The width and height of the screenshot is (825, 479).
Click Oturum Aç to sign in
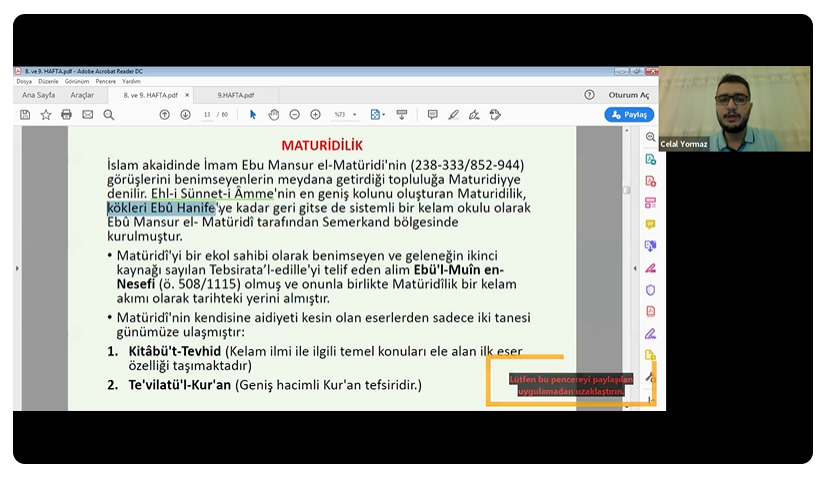pos(628,95)
